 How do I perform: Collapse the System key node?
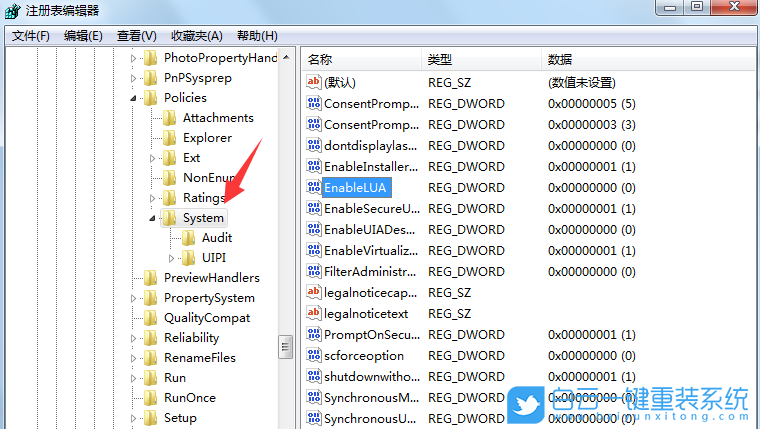tap(153, 218)
